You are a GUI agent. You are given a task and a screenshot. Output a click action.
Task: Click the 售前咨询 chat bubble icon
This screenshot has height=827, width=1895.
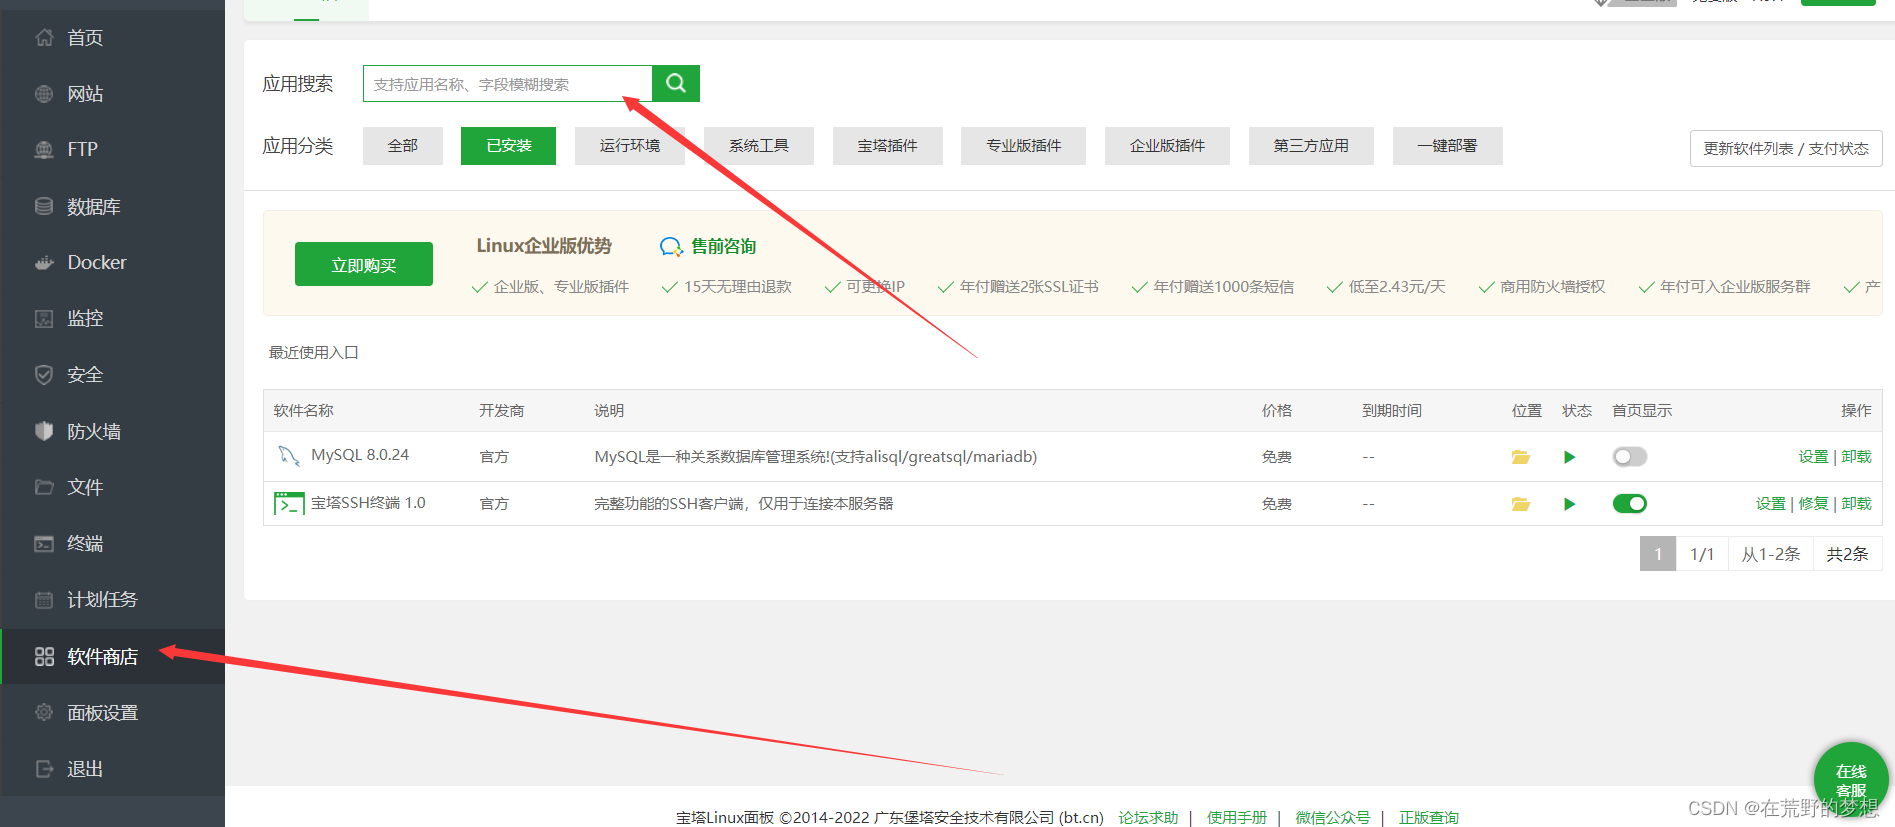[671, 247]
